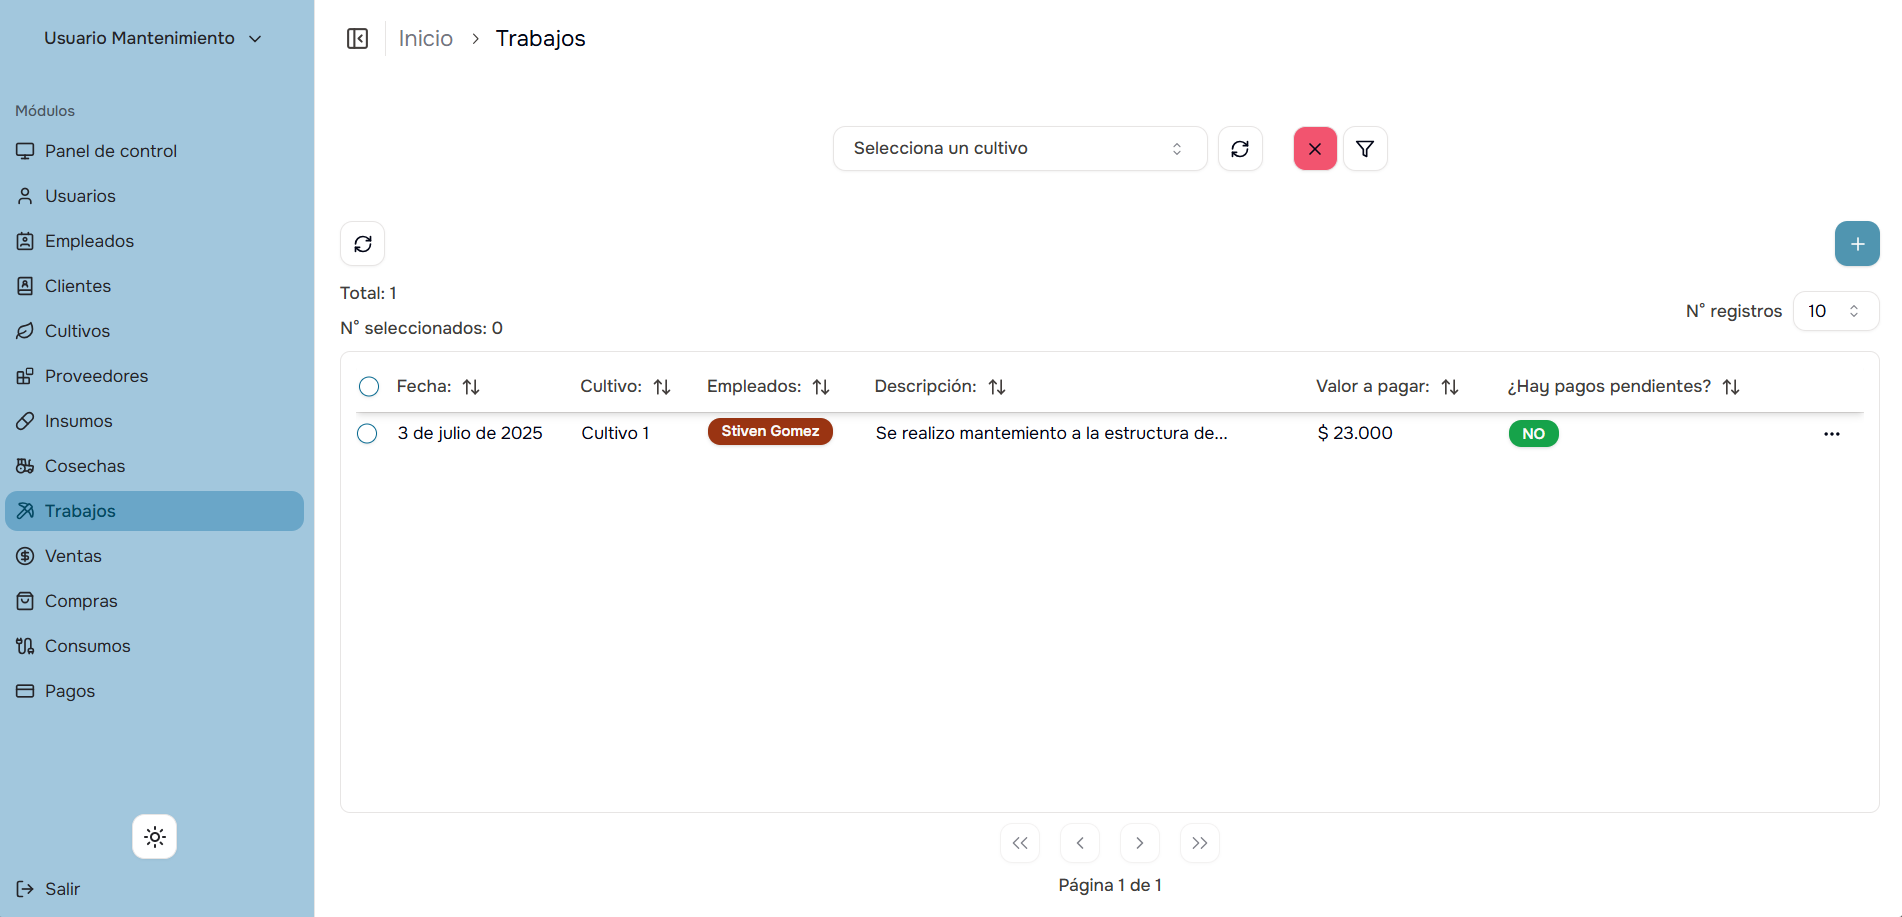Open the filter funnel options

(x=1364, y=149)
